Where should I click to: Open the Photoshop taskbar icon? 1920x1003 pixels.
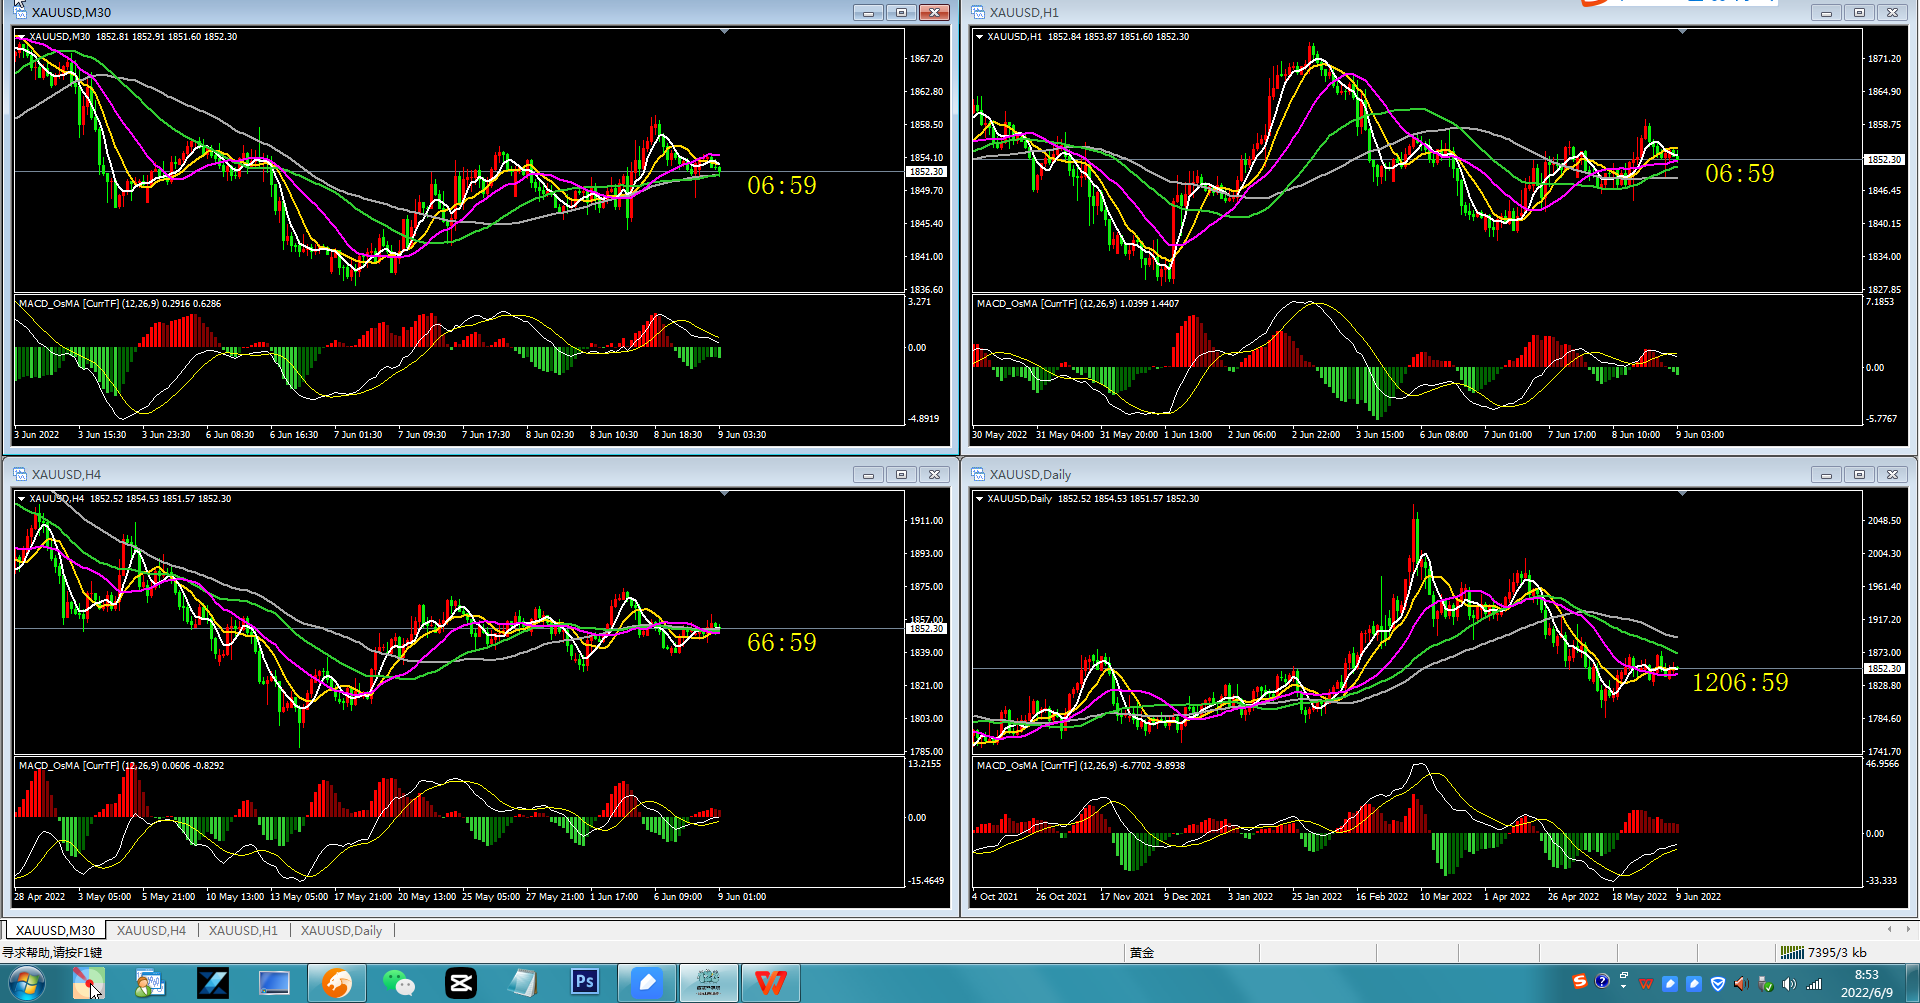(584, 983)
